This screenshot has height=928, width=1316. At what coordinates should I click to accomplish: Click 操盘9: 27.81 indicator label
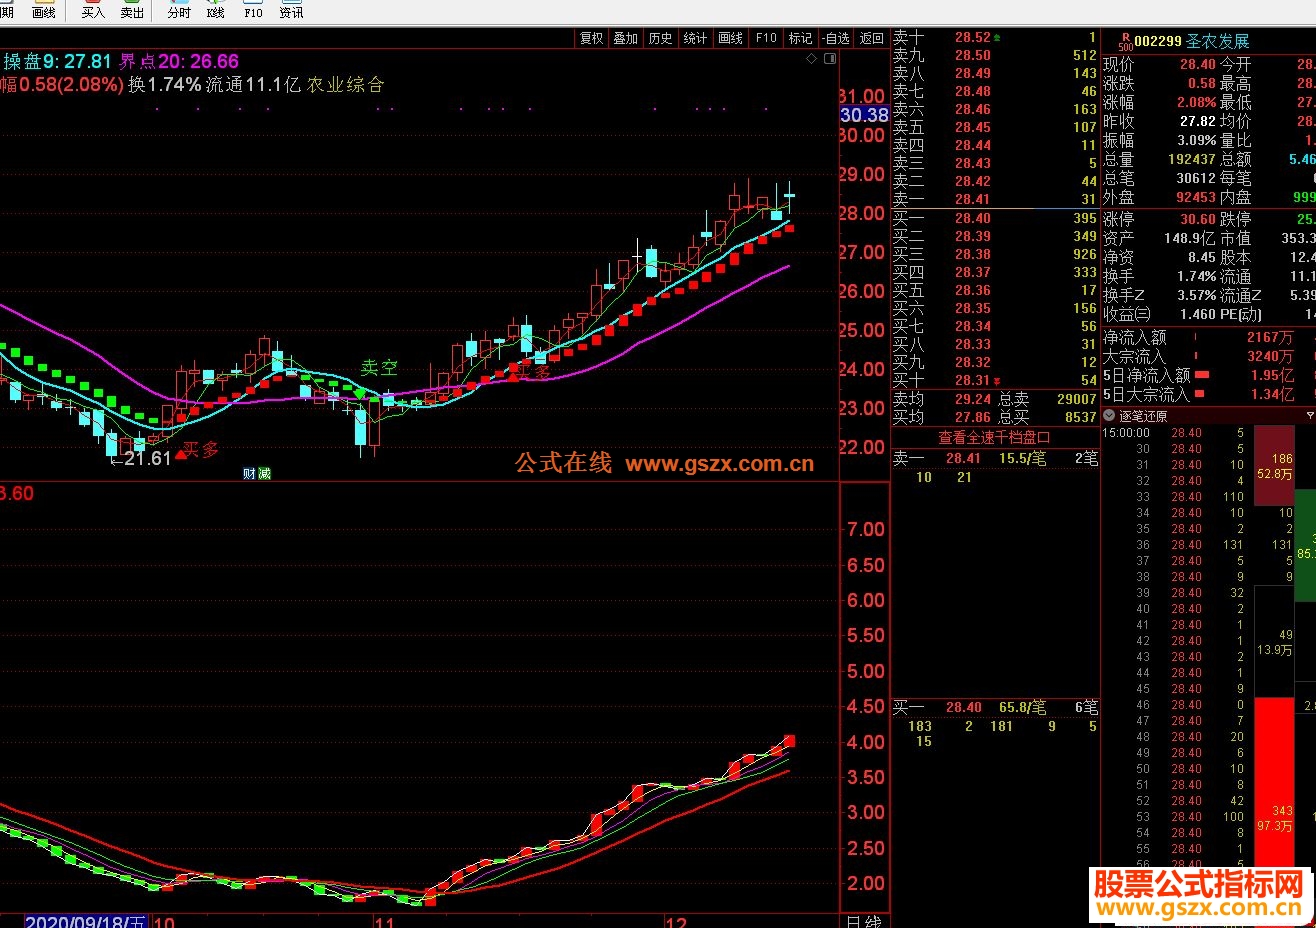coord(57,61)
